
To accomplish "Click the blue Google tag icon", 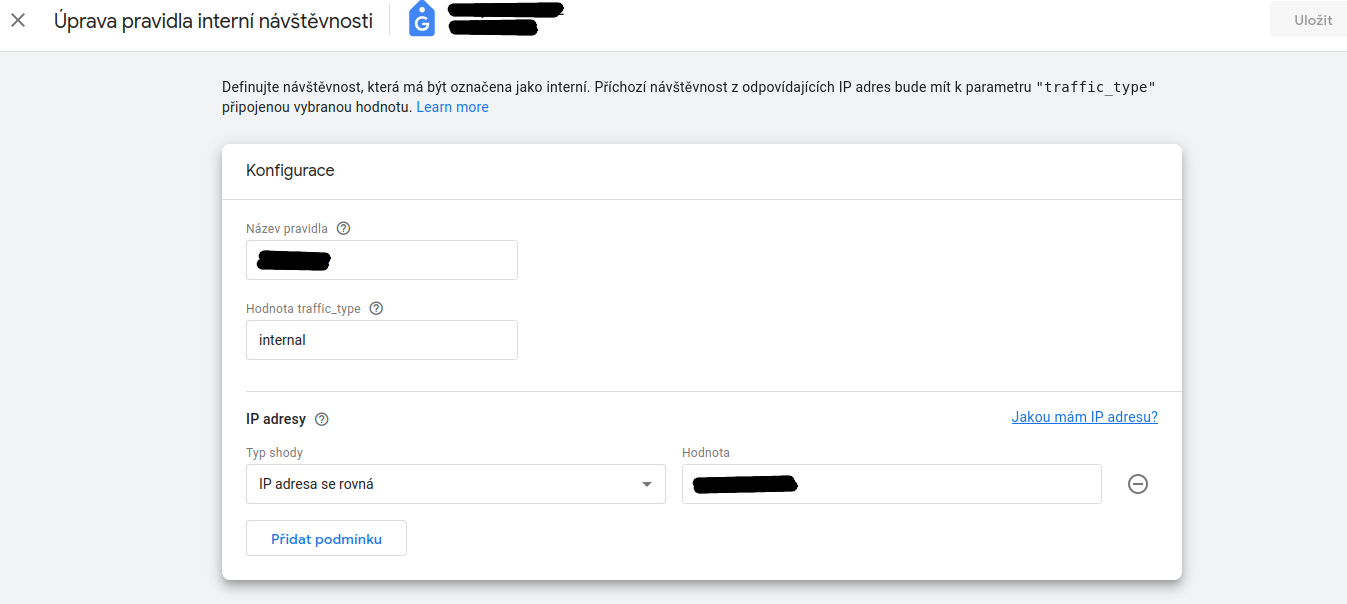I will pos(422,20).
